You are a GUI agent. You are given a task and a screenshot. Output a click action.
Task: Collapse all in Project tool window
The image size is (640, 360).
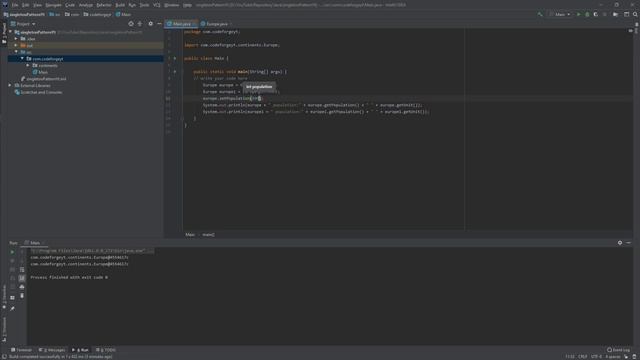coord(140,24)
